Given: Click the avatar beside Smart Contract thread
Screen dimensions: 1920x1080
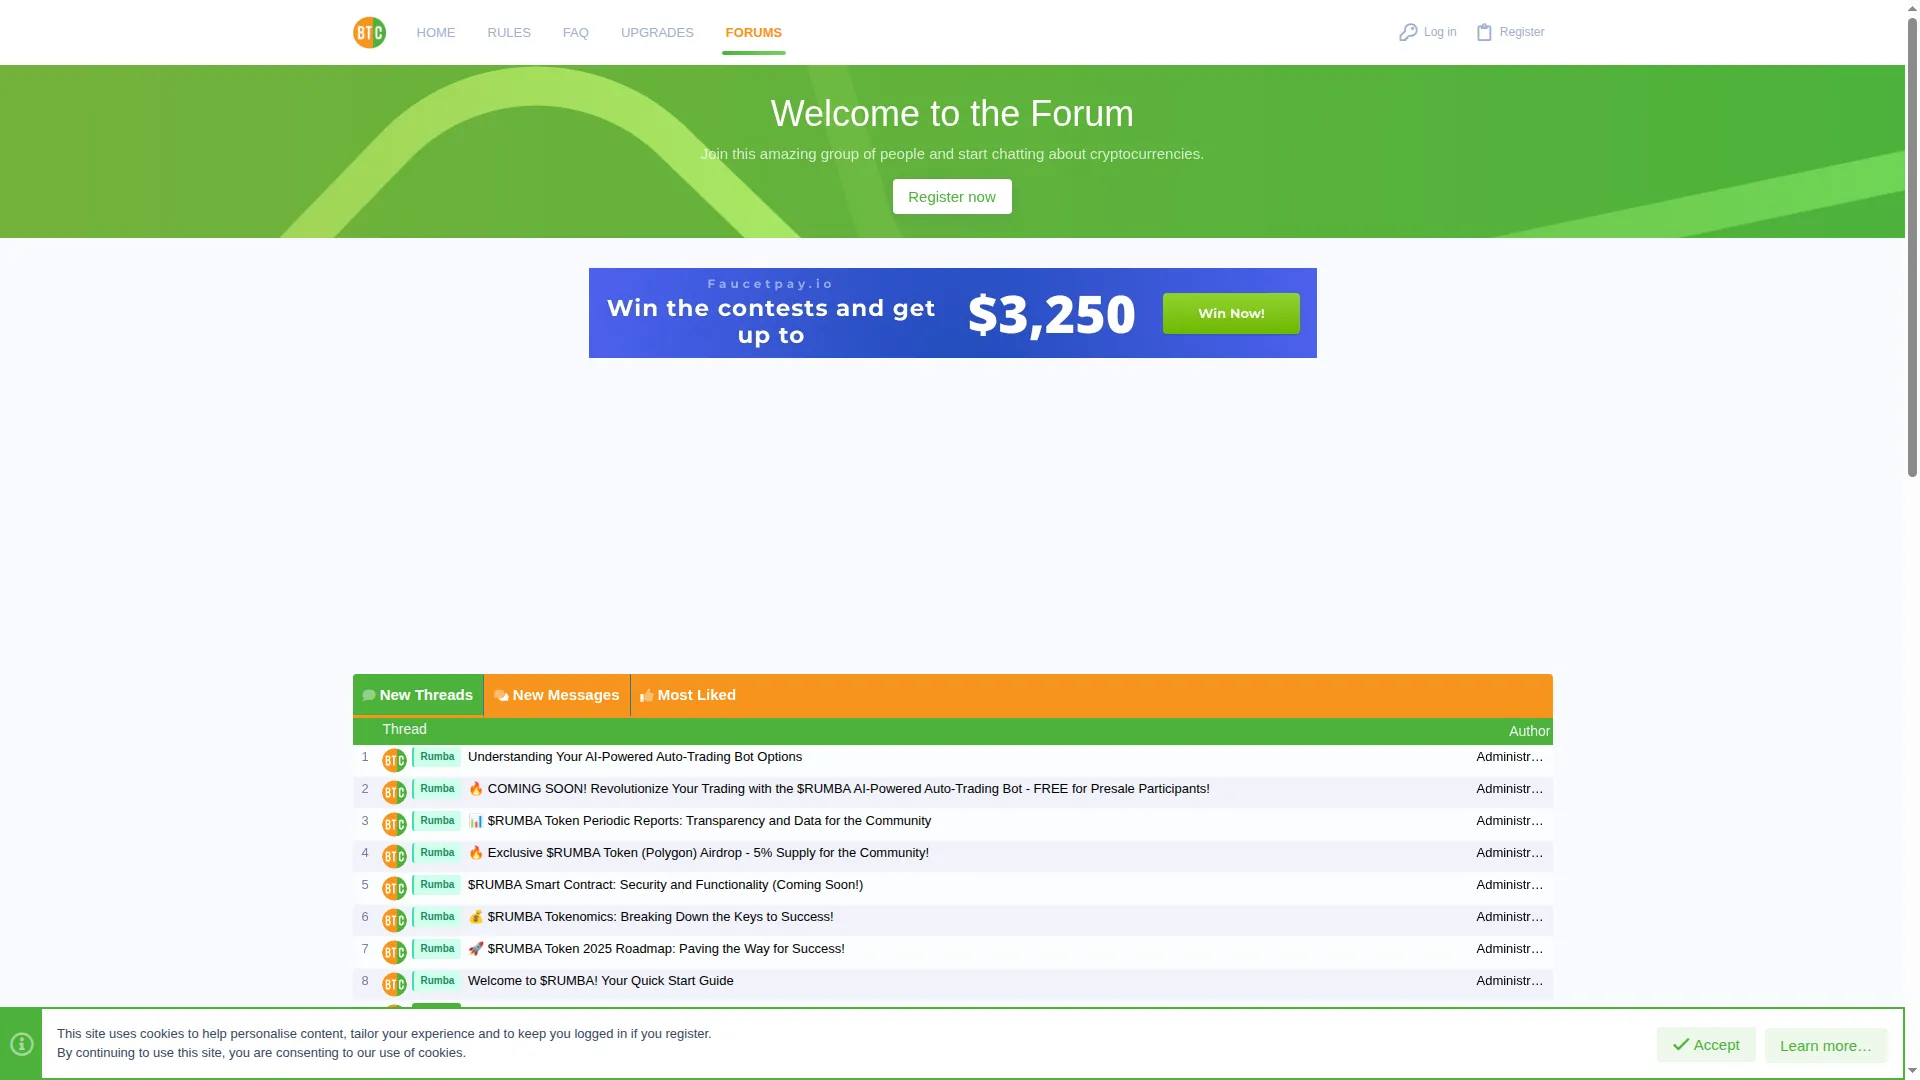Looking at the screenshot, I should (394, 888).
